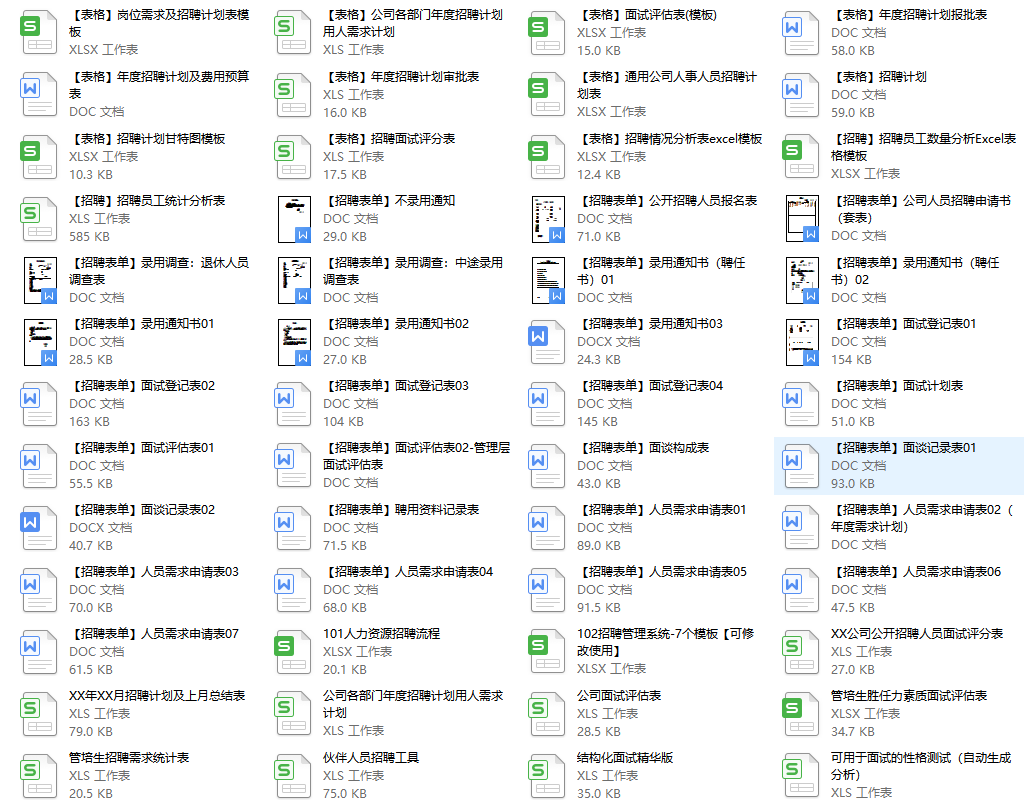Select the 录用通知书03 DOCX file icon
Viewport: 1029px width, 808px height.
point(547,341)
